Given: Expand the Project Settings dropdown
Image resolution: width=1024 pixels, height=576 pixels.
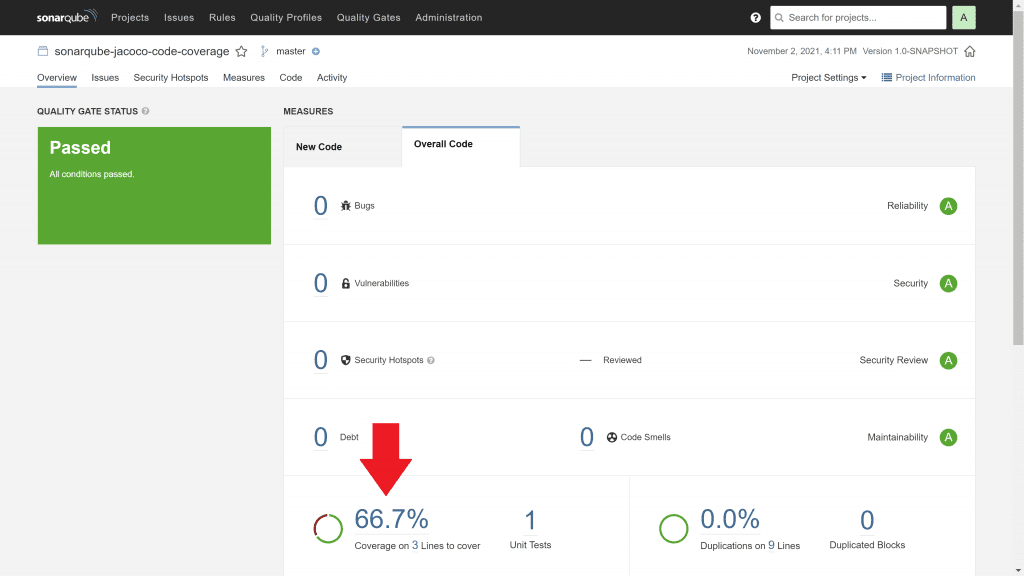Looking at the screenshot, I should click(x=828, y=78).
